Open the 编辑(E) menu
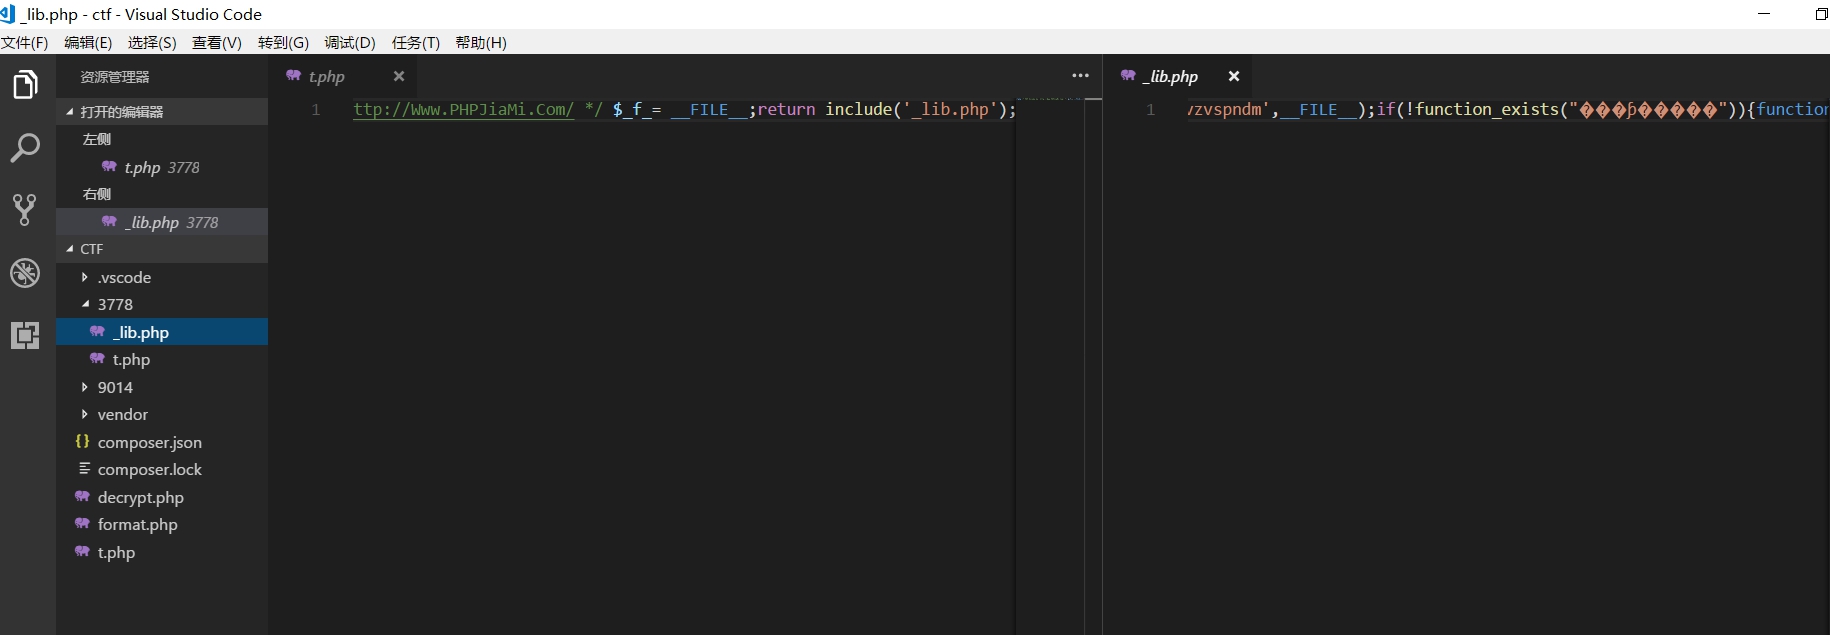The height and width of the screenshot is (635, 1830). click(88, 43)
